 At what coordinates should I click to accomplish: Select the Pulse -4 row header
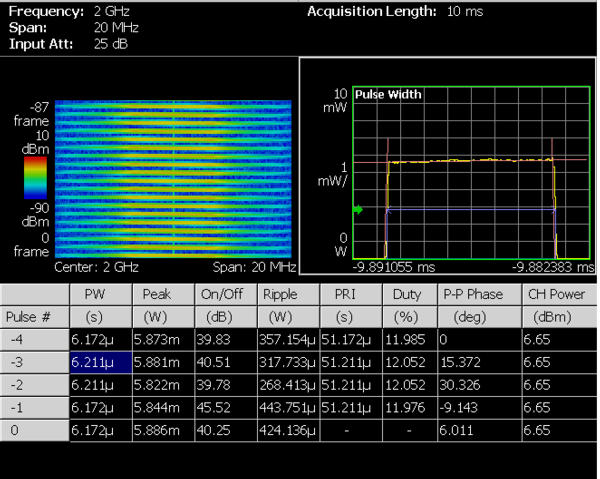tap(34, 339)
